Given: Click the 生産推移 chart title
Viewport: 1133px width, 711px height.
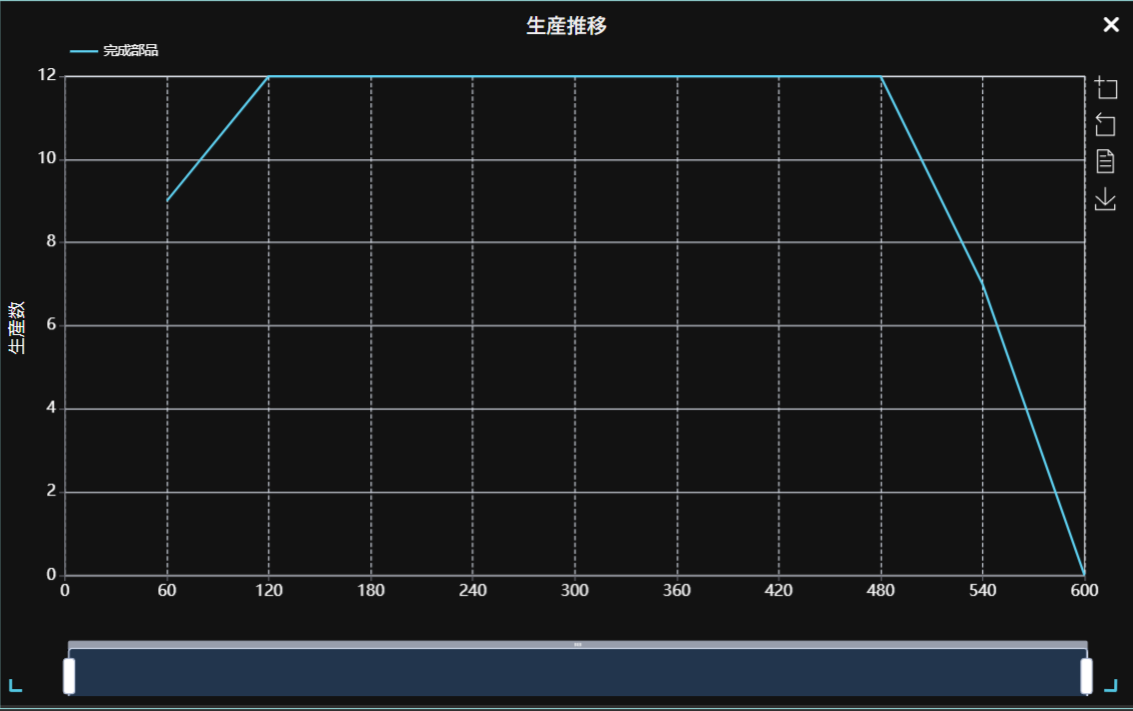Looking at the screenshot, I should (566, 26).
